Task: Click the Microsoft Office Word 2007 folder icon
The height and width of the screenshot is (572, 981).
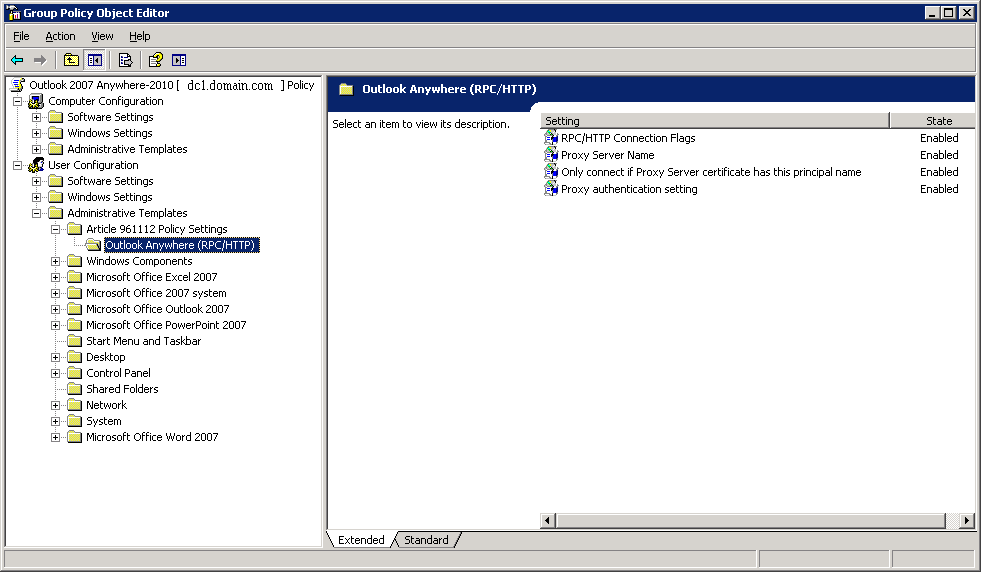Action: click(74, 437)
